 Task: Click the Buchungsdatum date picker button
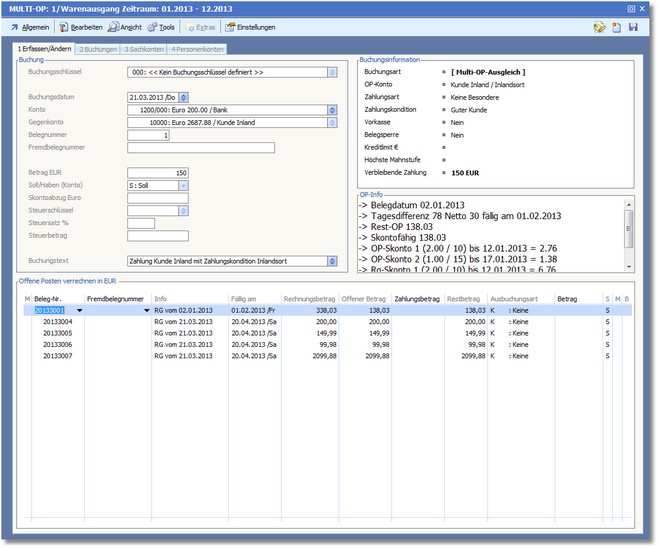[183, 97]
